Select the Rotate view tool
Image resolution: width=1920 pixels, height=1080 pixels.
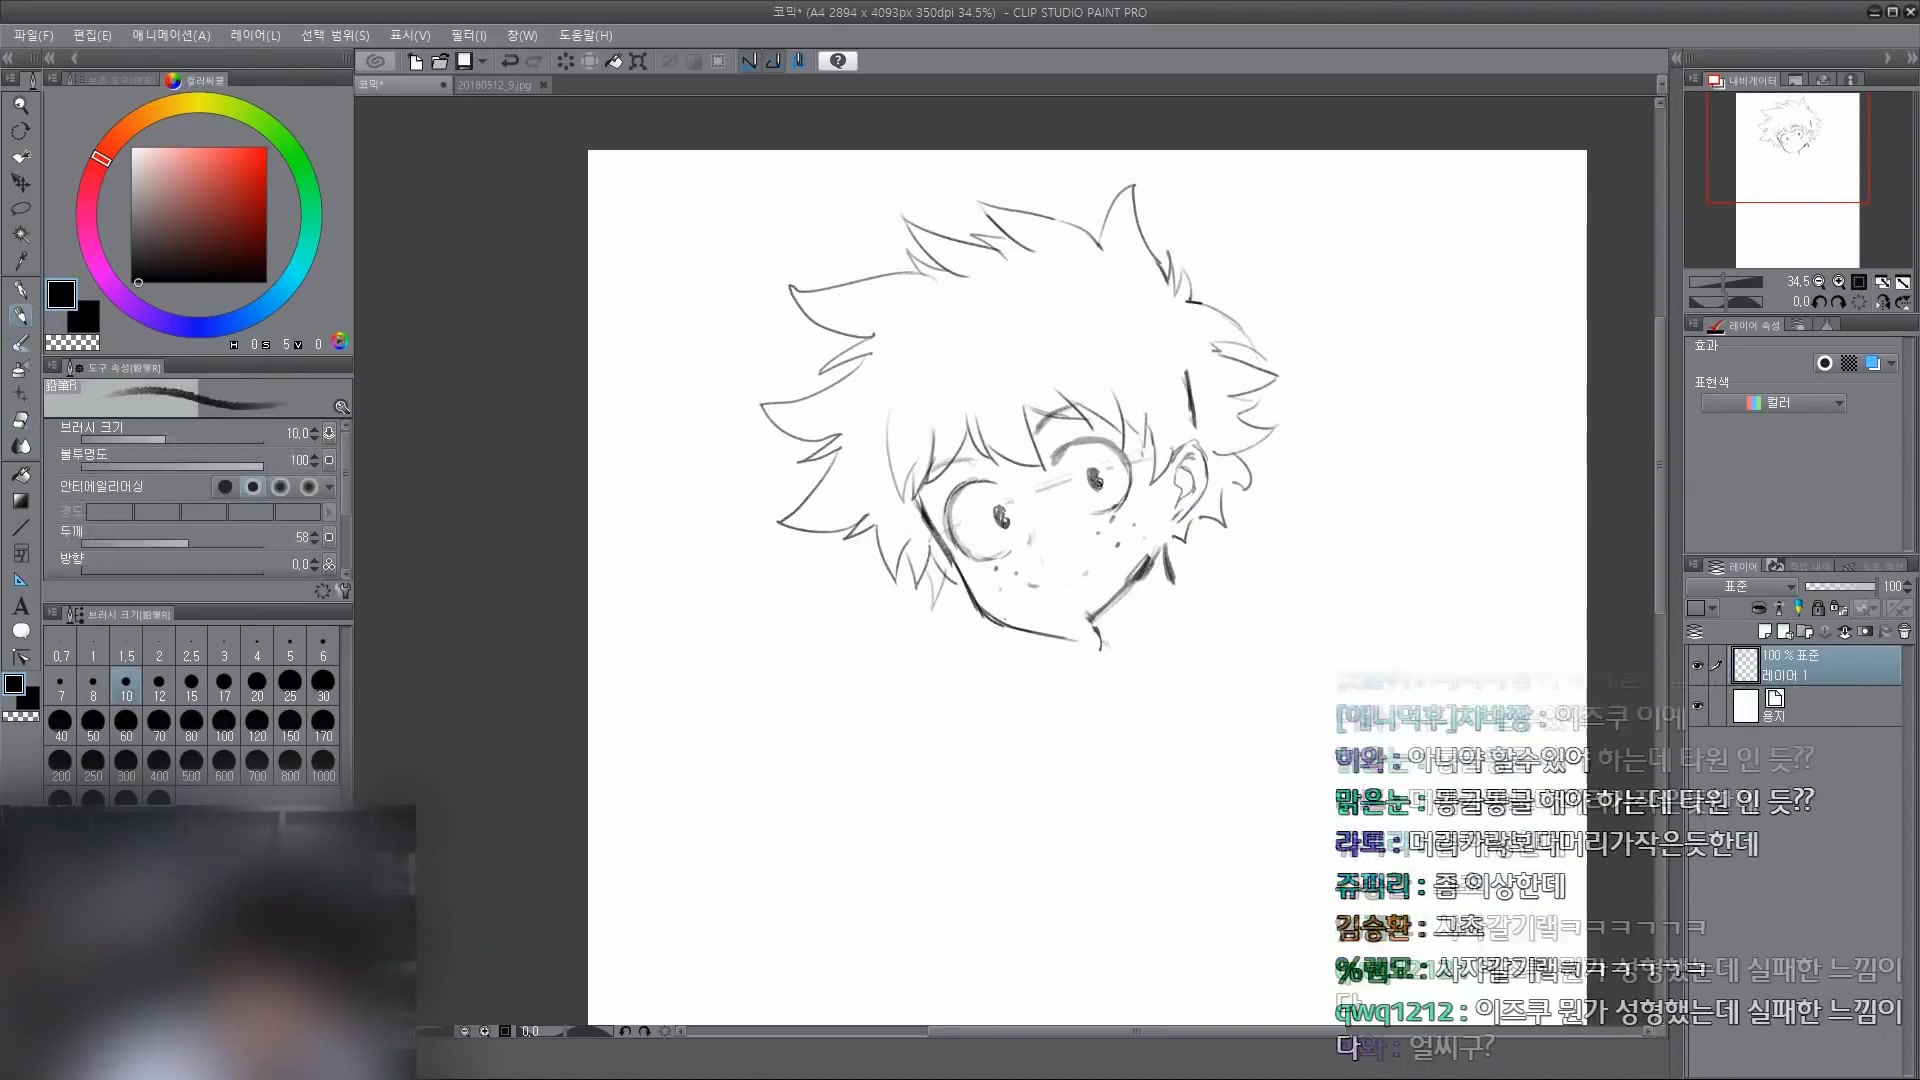coord(20,131)
